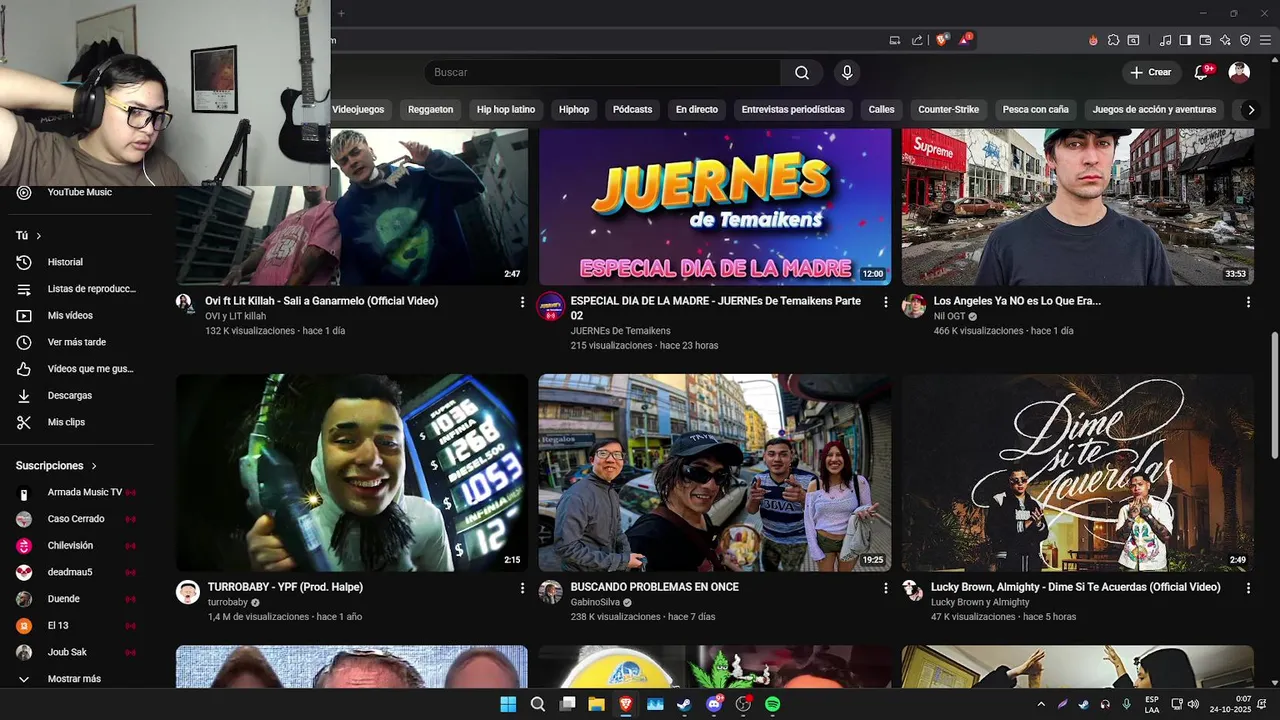Screen dimensions: 1280x720
Task: Open Videos que me gustan
Action: 77,369
